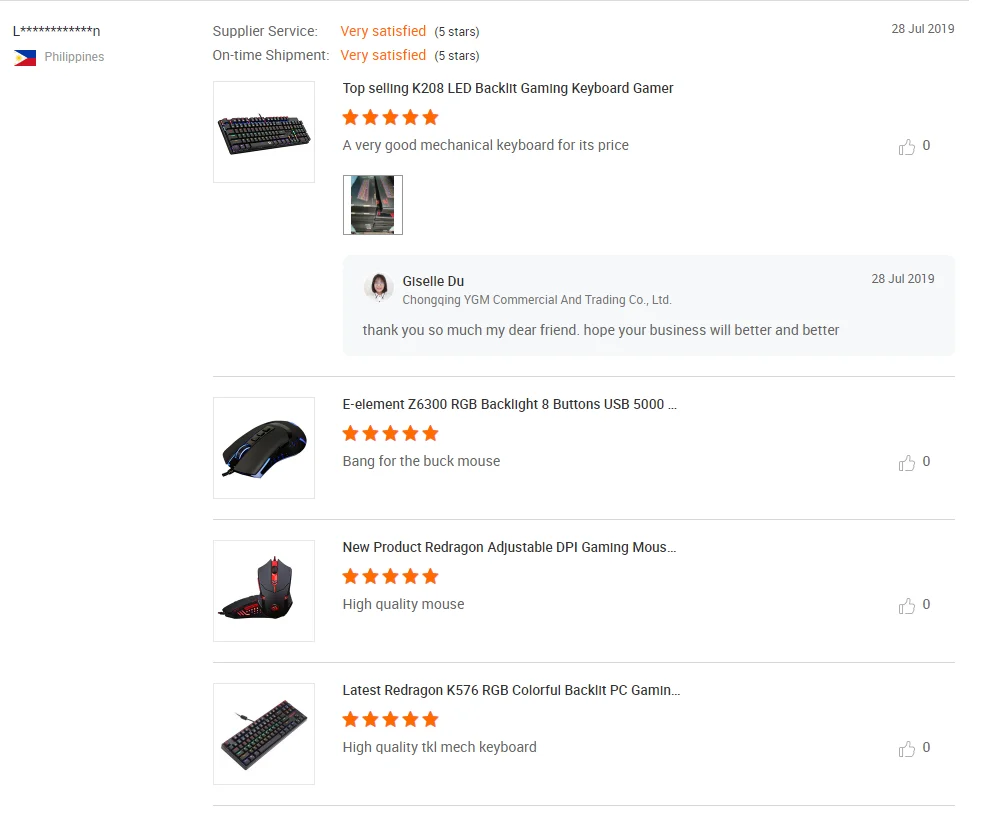Like the K208 keyboard review with thumbs-up
998x813 pixels.
[x=907, y=147]
